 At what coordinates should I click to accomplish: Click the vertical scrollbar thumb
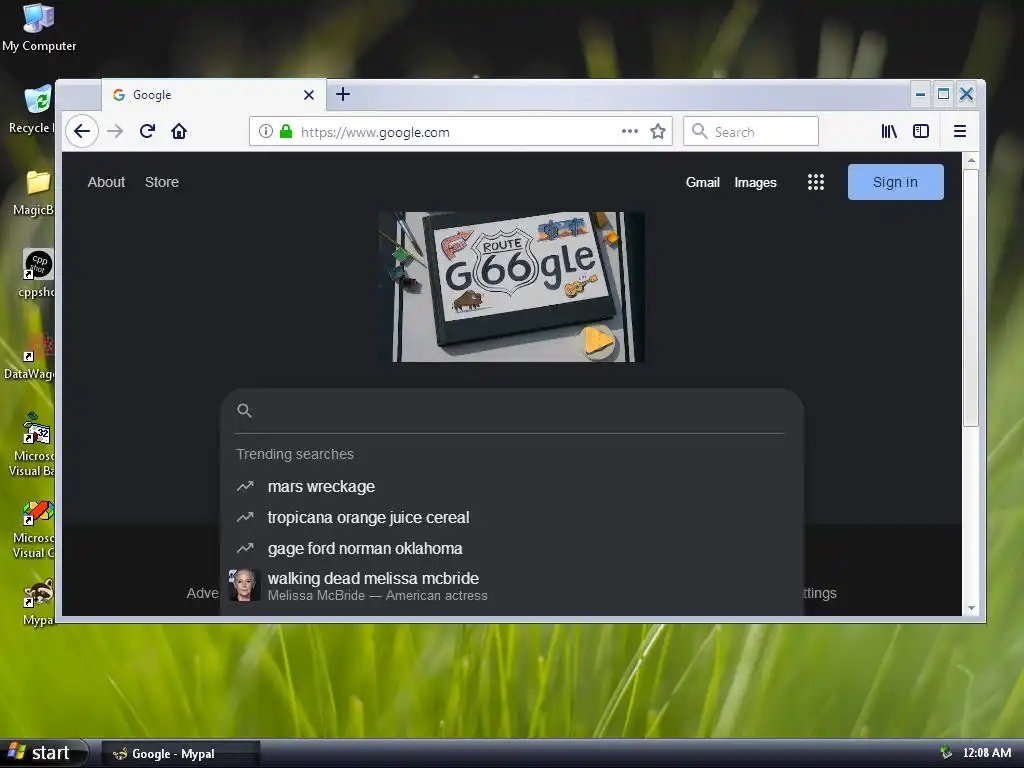971,298
